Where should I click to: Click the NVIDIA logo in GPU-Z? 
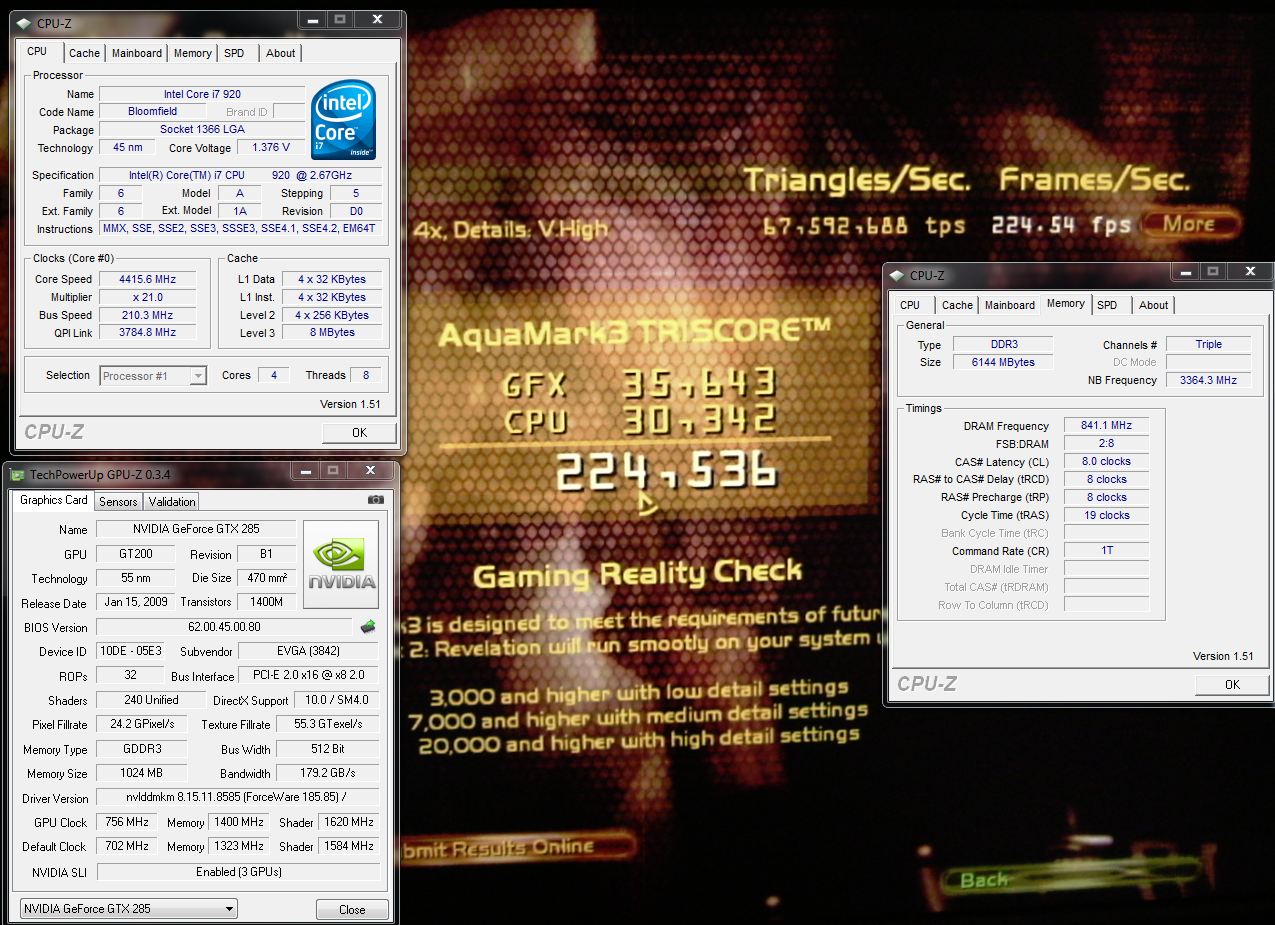pyautogui.click(x=341, y=565)
